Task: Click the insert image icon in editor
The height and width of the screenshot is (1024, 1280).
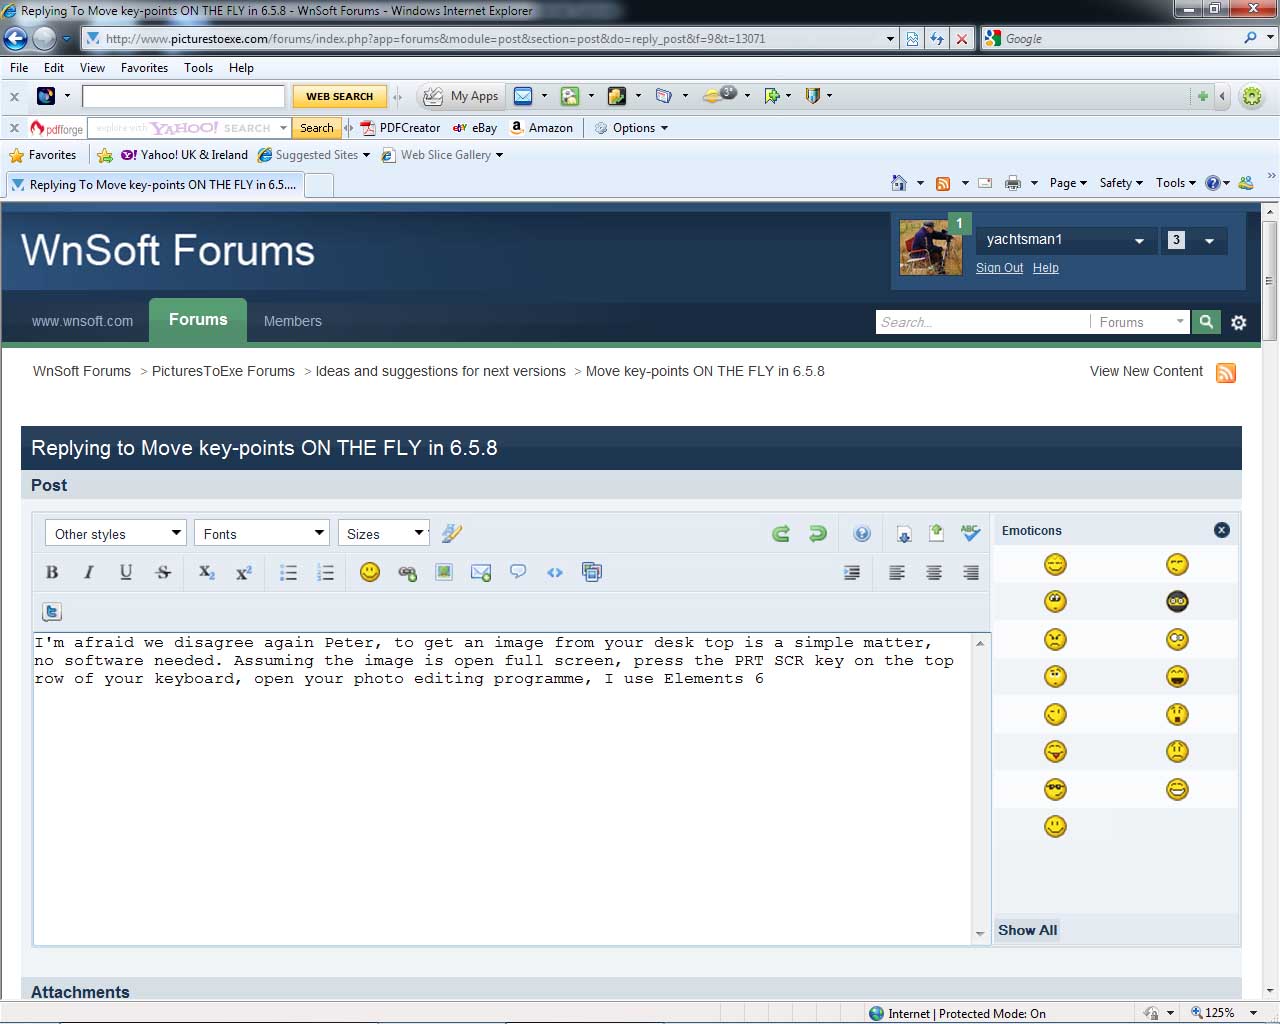Action: (x=444, y=573)
